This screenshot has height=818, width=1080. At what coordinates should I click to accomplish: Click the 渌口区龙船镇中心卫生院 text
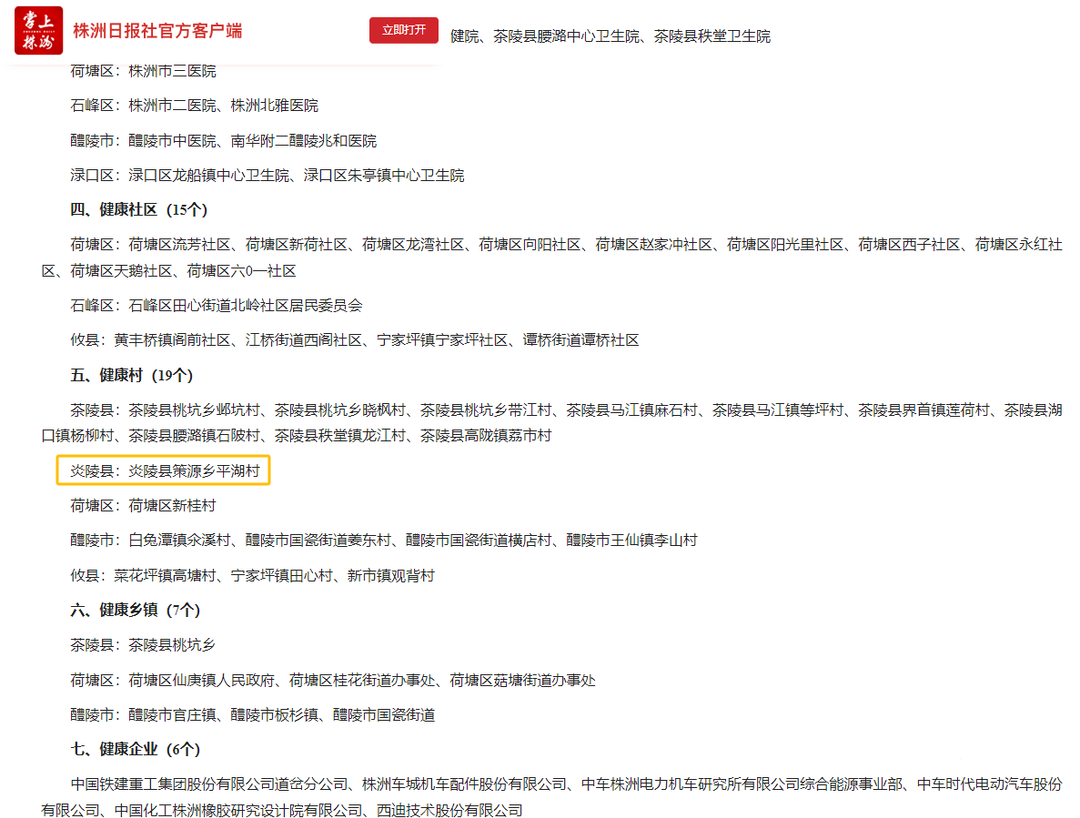(209, 175)
